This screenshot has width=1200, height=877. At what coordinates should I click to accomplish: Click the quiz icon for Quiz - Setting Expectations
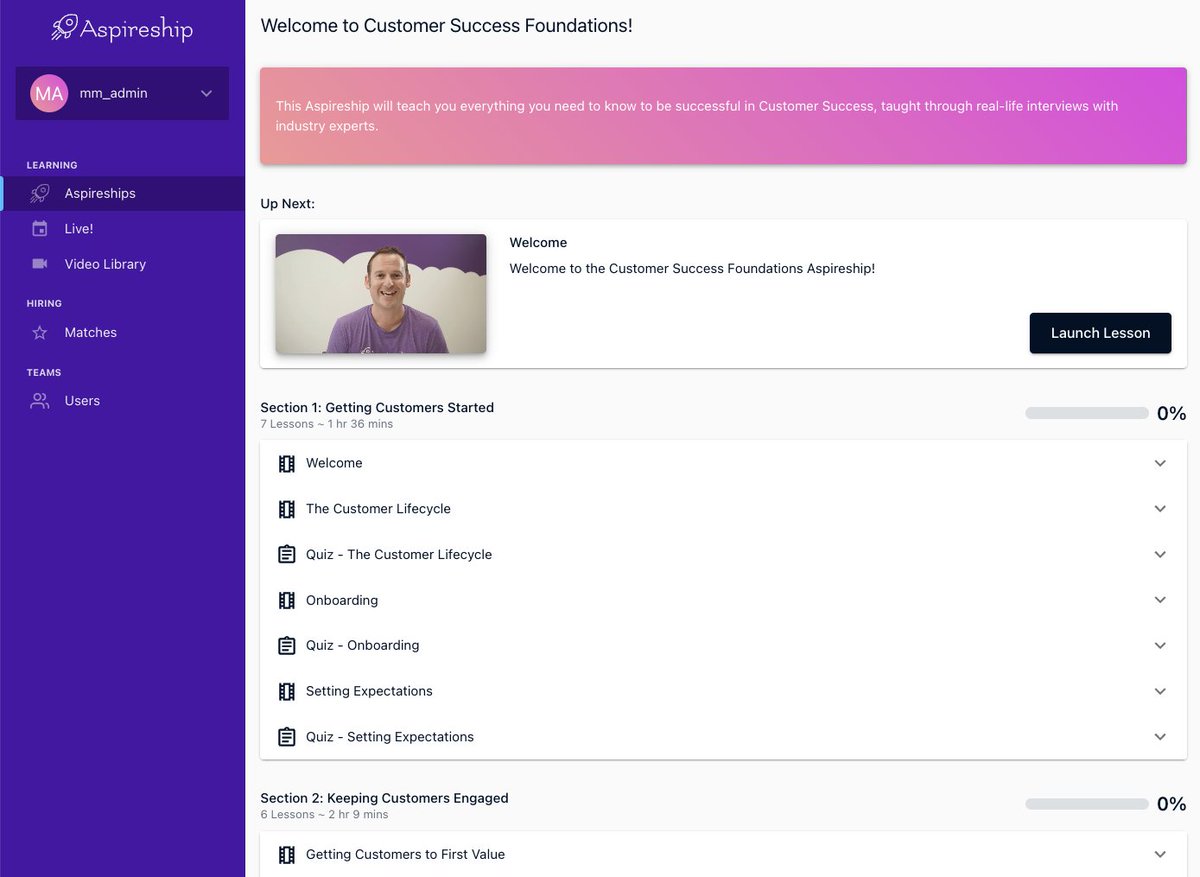pyautogui.click(x=287, y=737)
